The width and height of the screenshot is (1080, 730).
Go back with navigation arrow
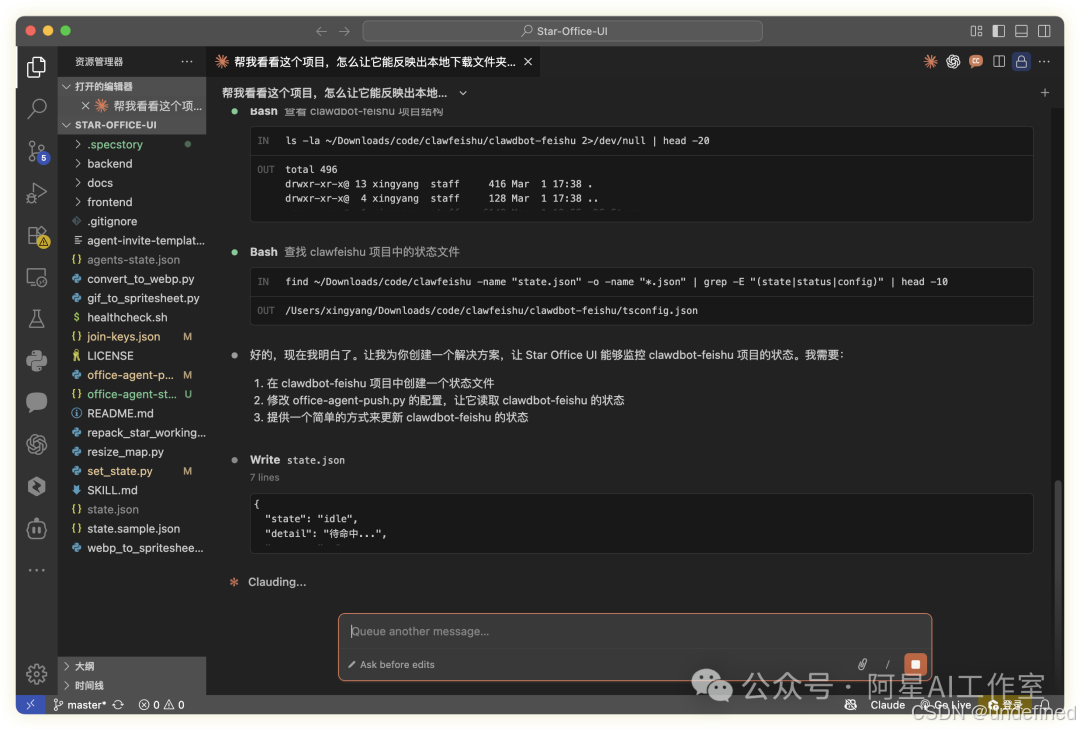321,31
